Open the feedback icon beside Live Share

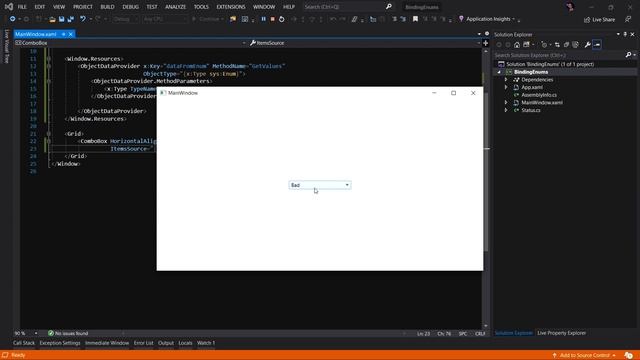point(627,19)
